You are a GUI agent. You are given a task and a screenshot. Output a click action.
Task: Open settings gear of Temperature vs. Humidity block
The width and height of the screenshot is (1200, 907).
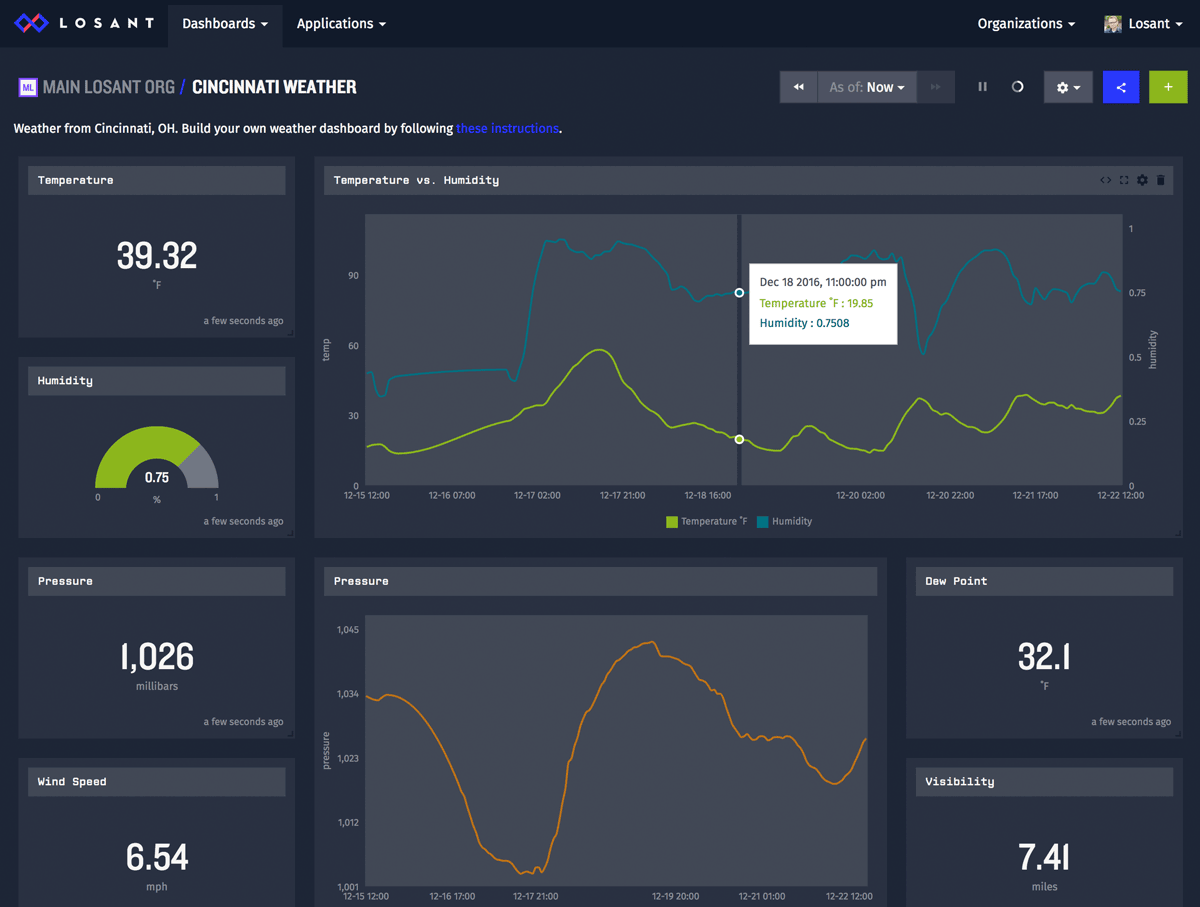(x=1142, y=180)
